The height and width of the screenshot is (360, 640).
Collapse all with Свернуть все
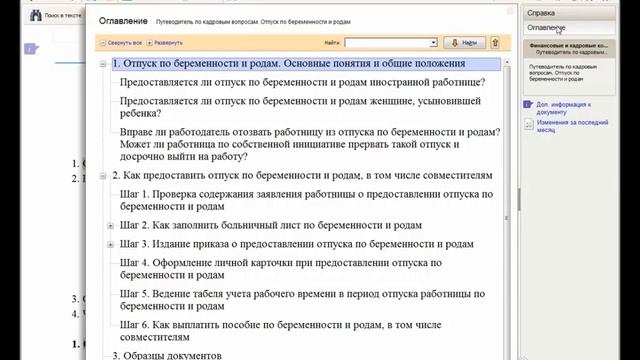[121, 43]
